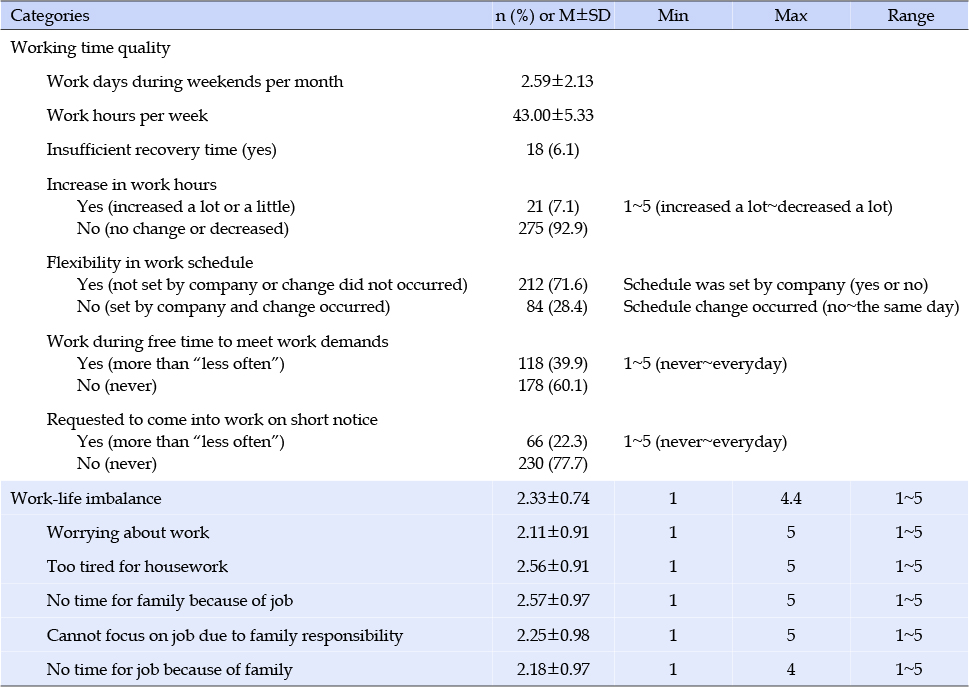
Task: Select 'No time for job because of family'
Action: point(170,670)
